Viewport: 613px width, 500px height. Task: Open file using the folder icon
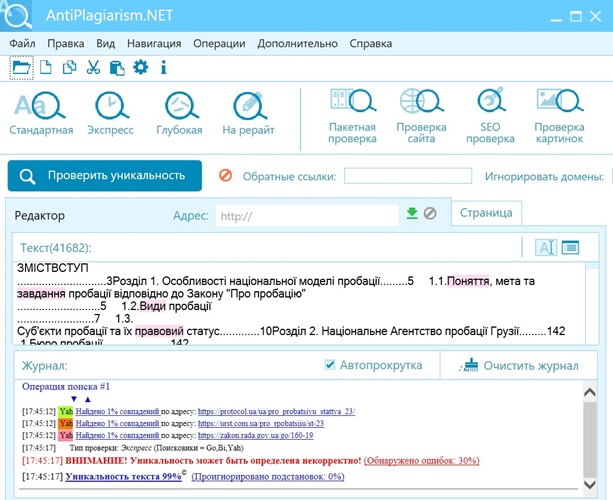[21, 68]
